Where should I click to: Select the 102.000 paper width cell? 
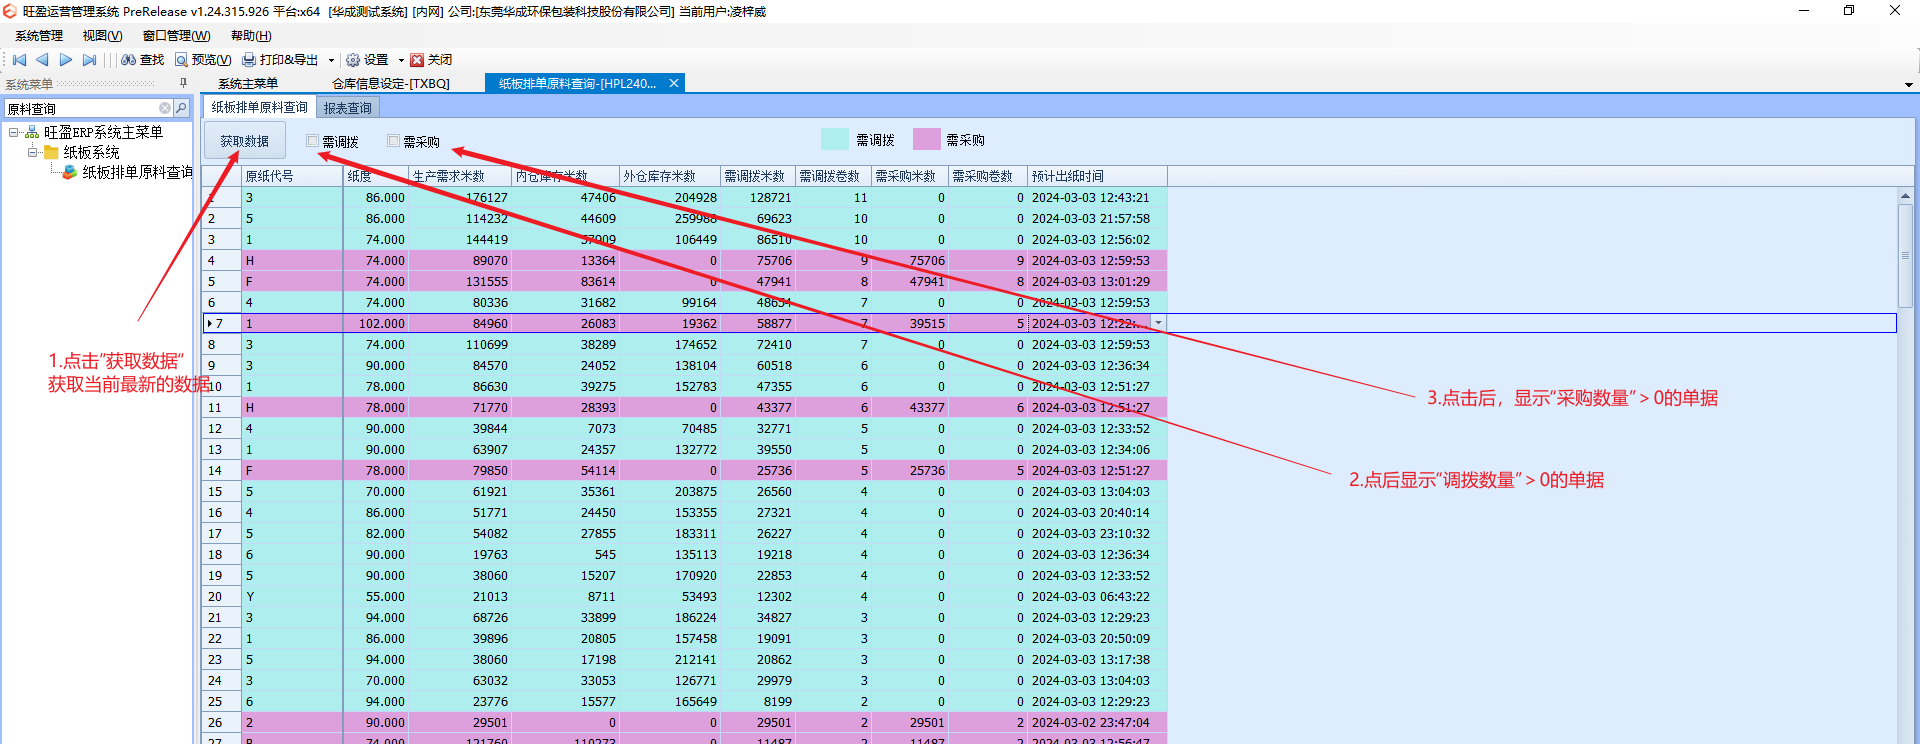376,324
